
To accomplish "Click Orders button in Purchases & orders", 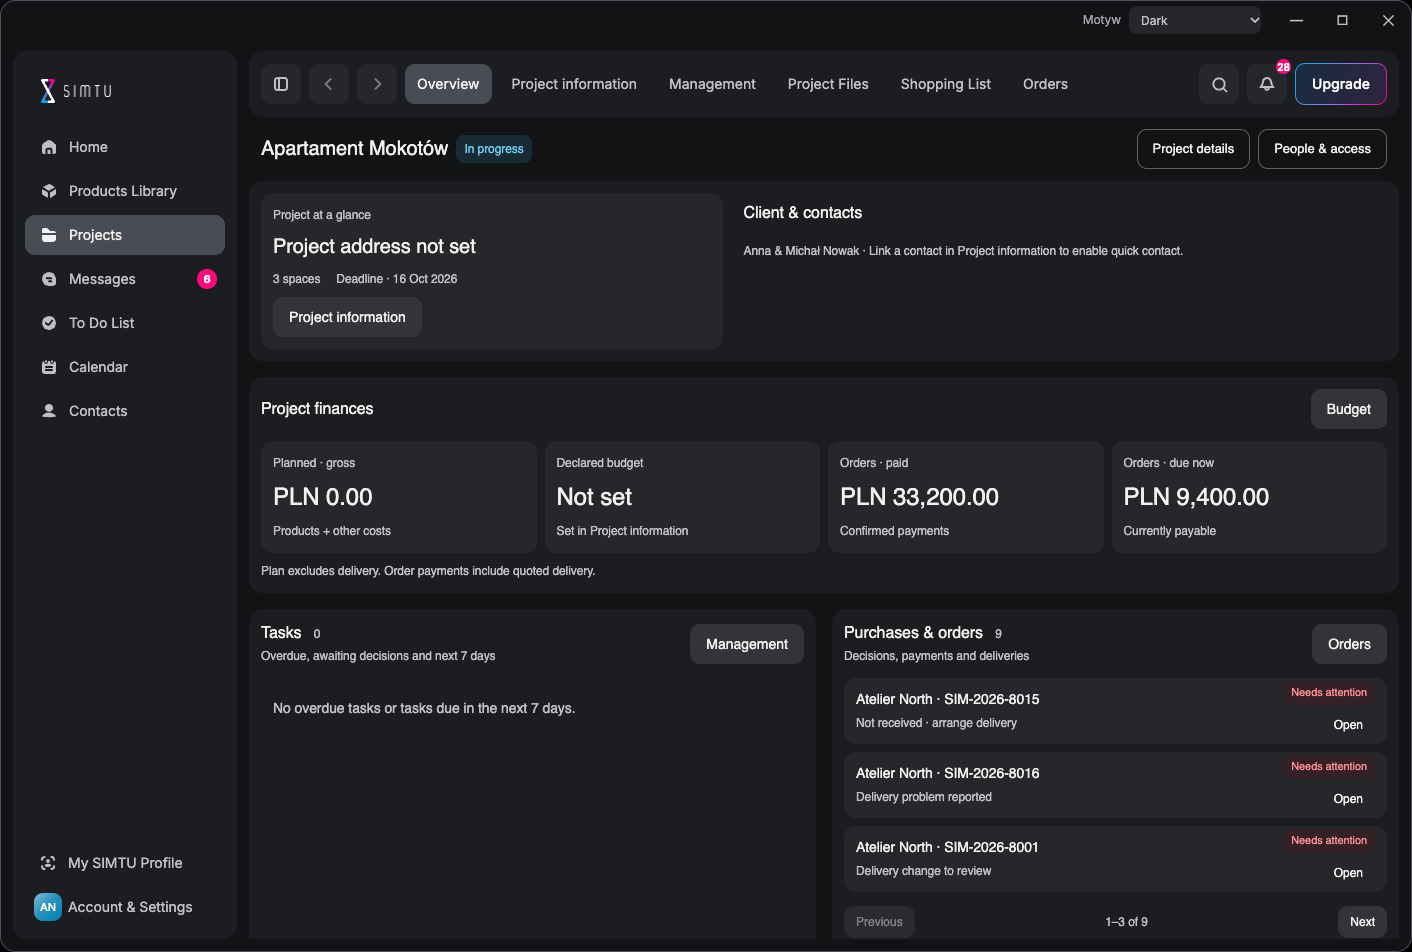I will [x=1349, y=644].
